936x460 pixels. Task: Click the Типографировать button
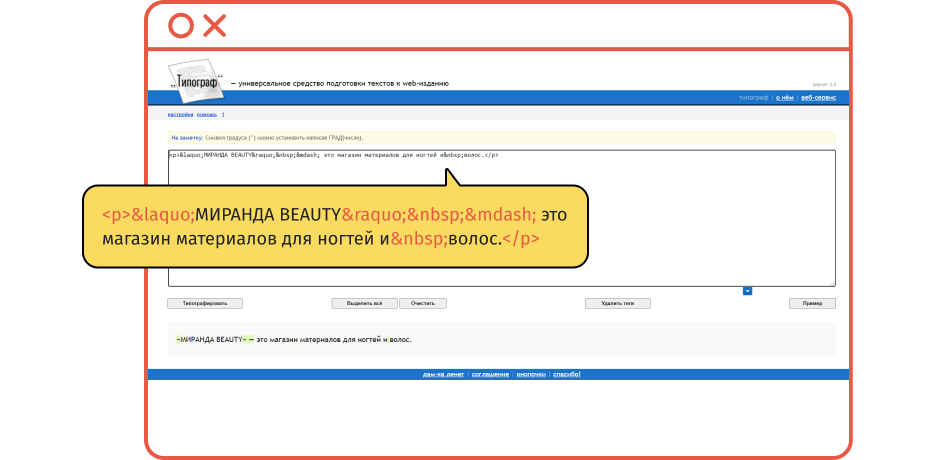[205, 304]
